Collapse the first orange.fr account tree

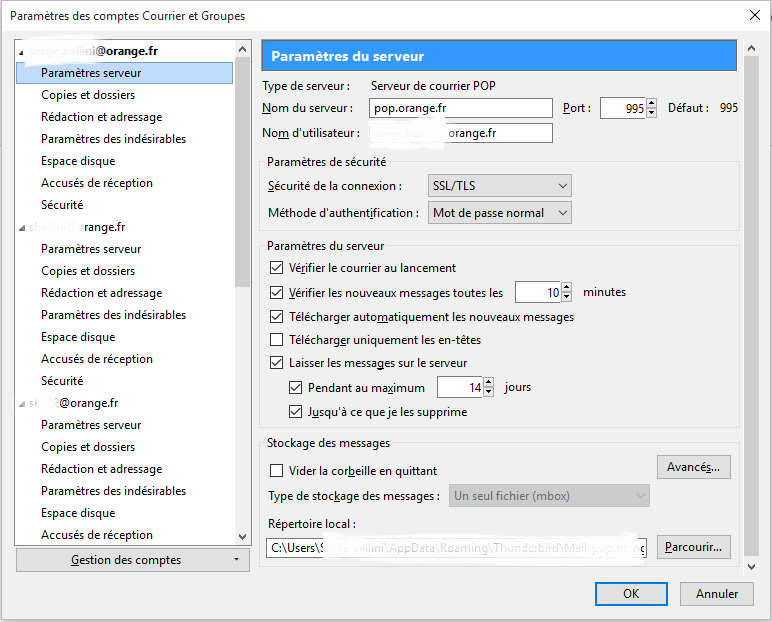[x=22, y=51]
